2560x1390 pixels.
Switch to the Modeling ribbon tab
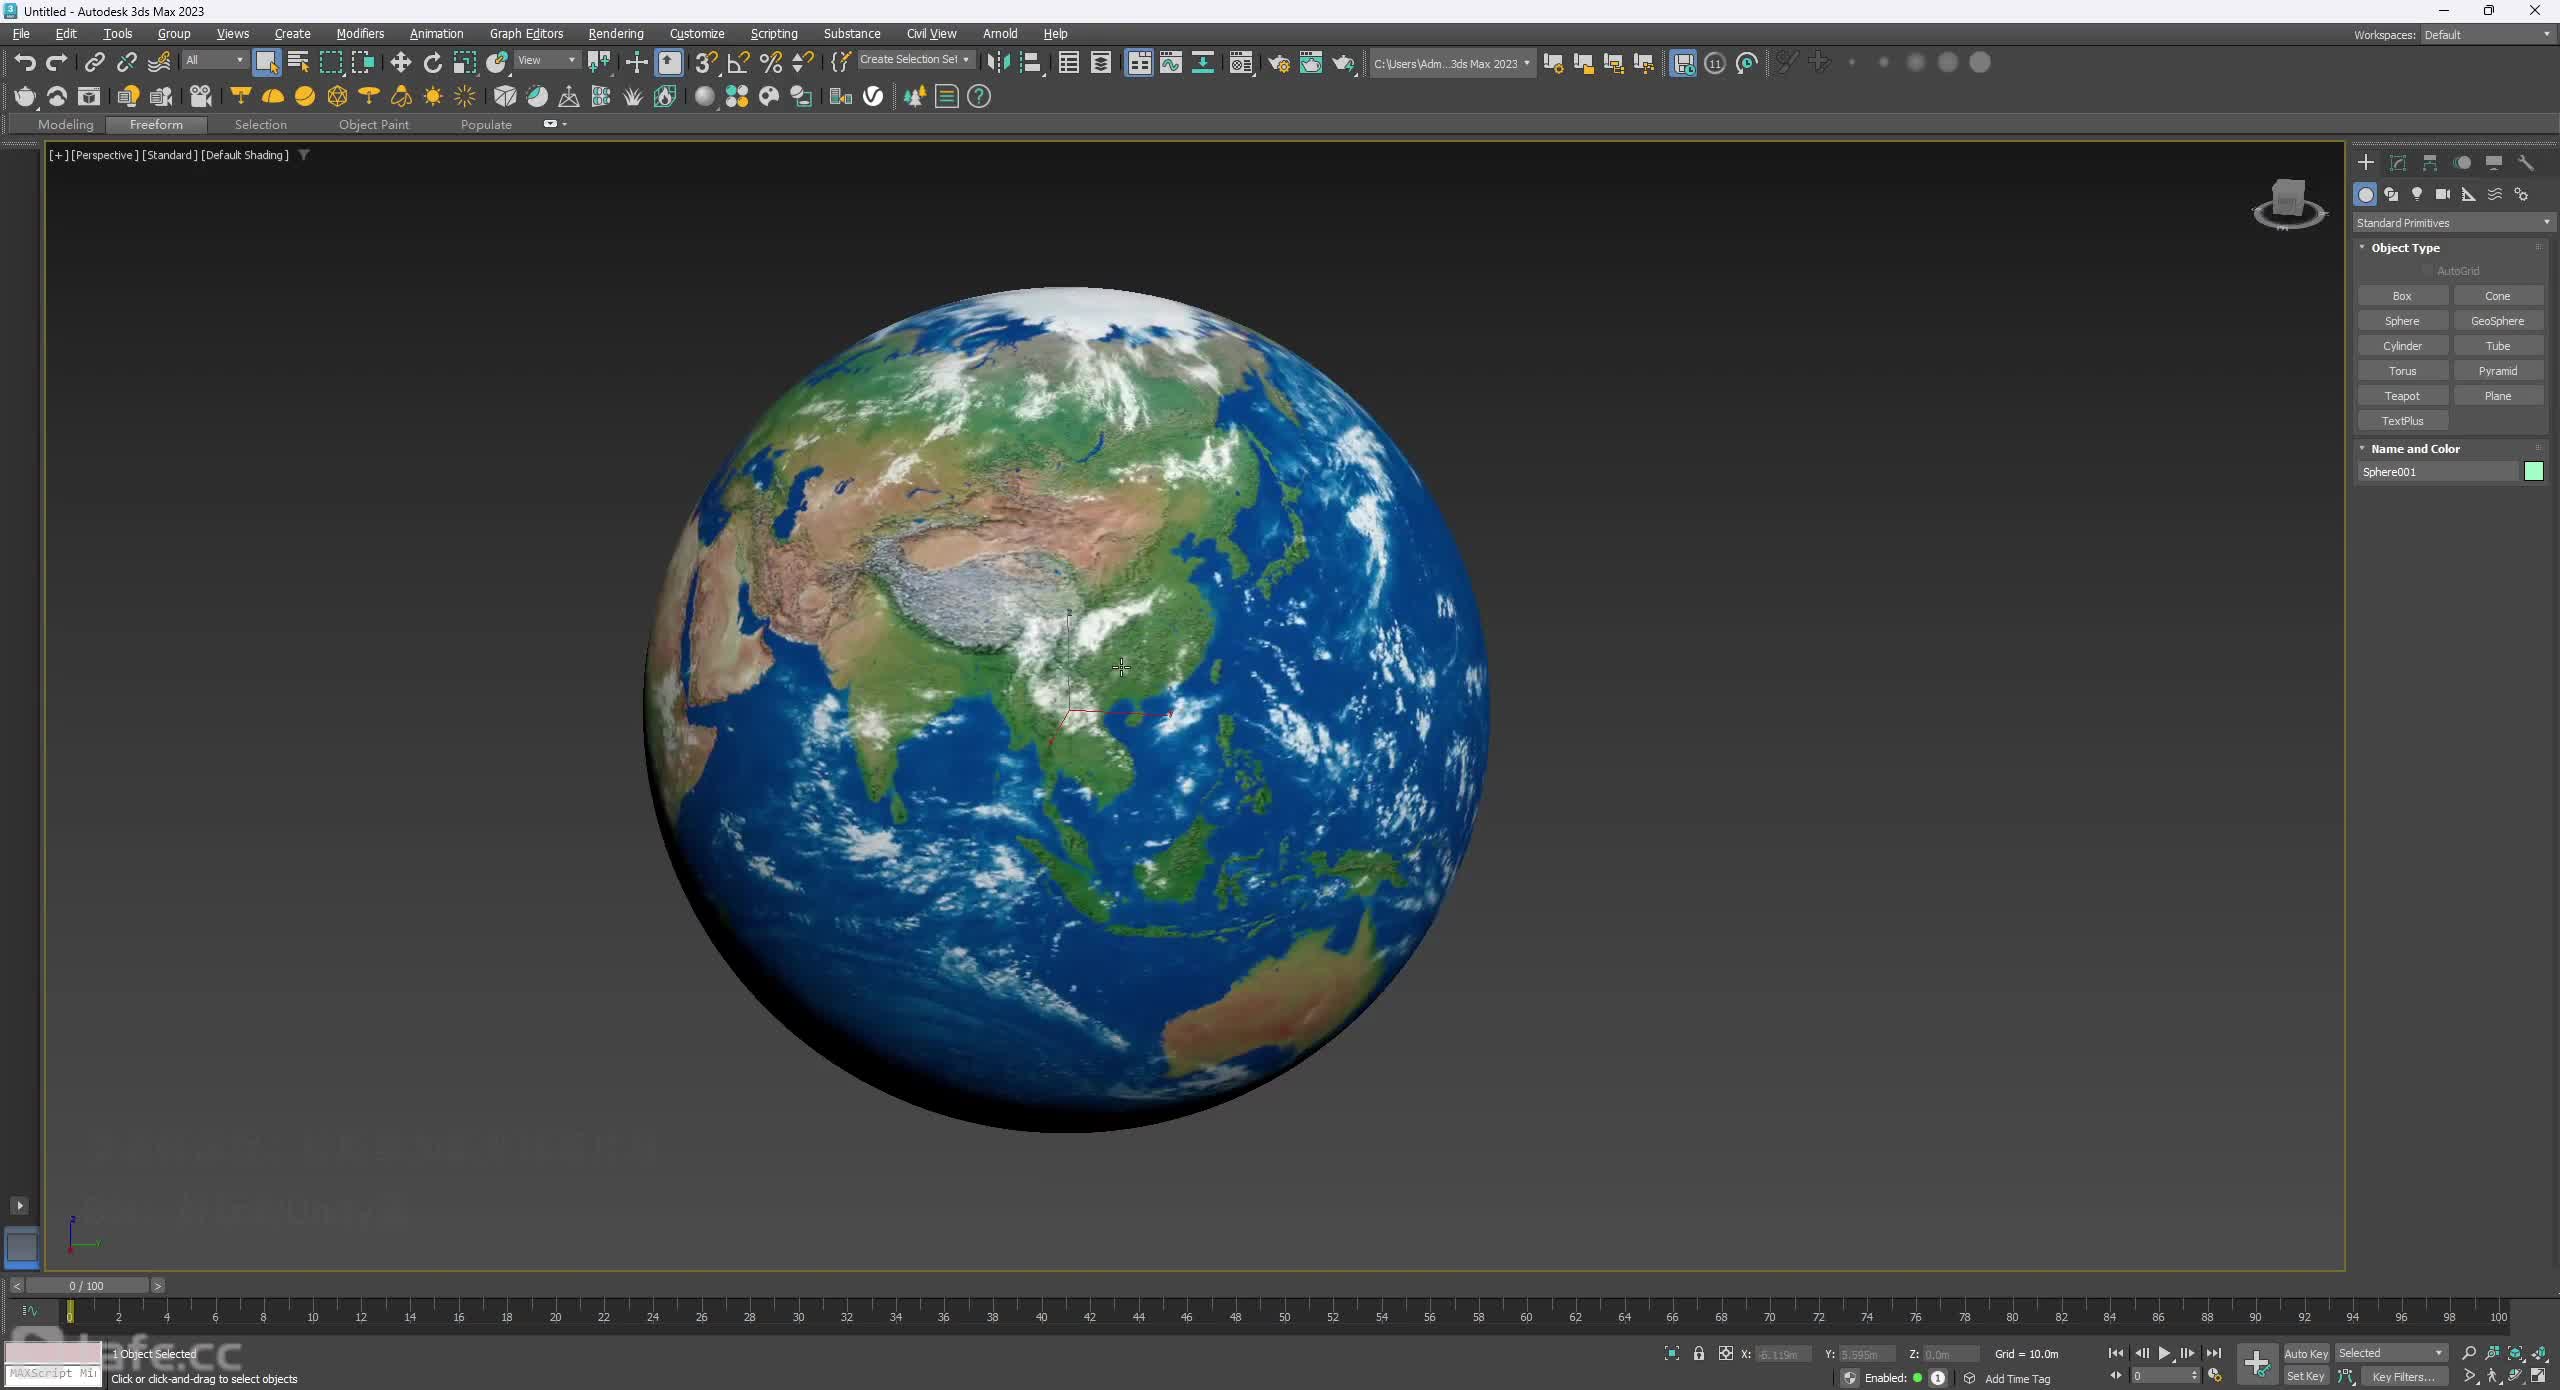(x=65, y=125)
